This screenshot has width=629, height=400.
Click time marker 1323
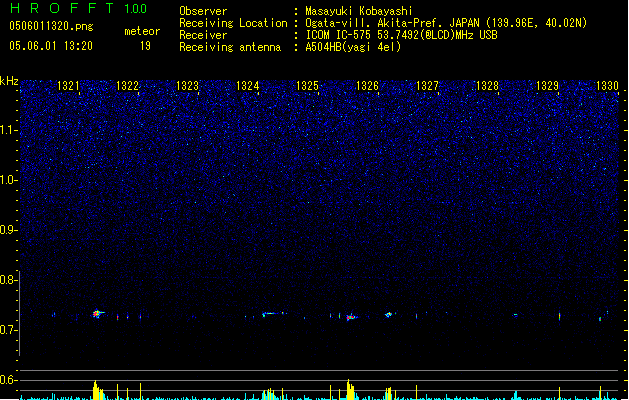coord(187,86)
